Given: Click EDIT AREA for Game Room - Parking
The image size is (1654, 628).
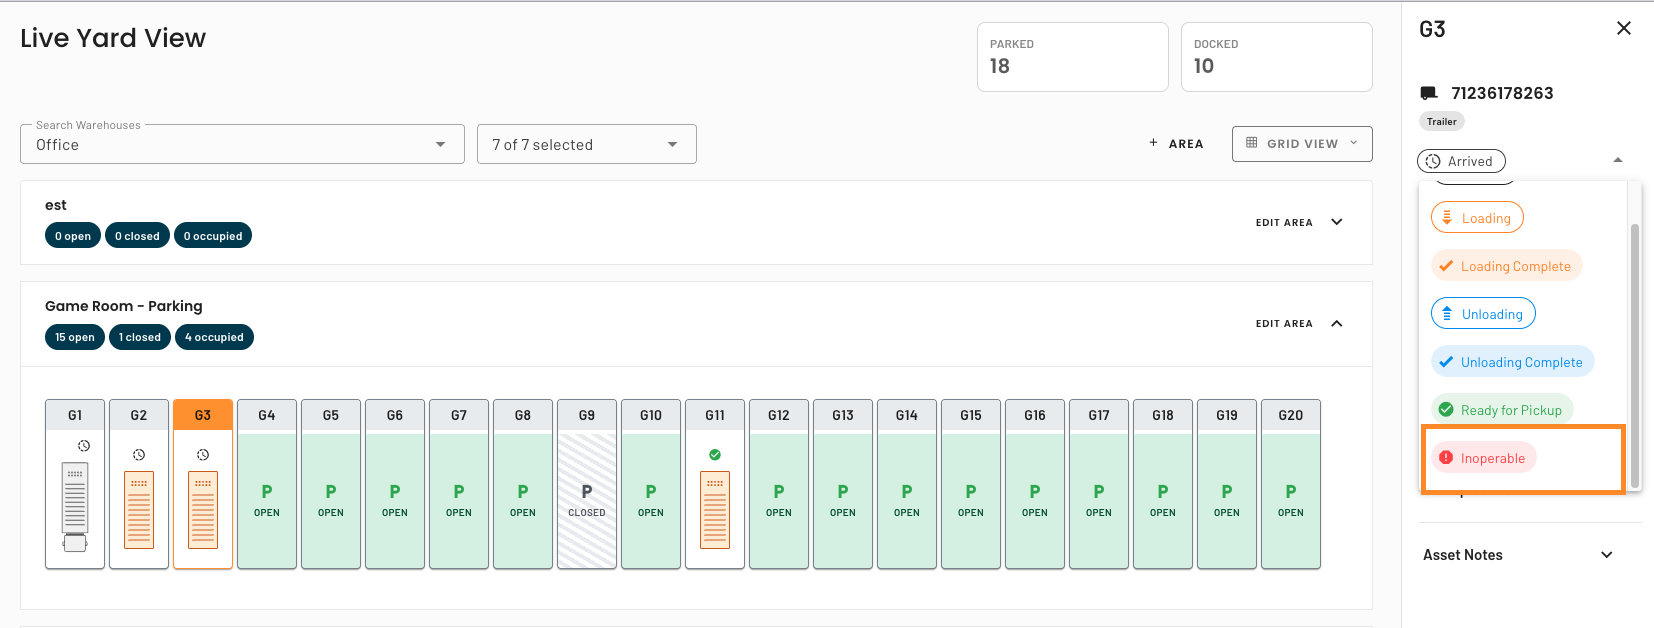Looking at the screenshot, I should (1284, 323).
